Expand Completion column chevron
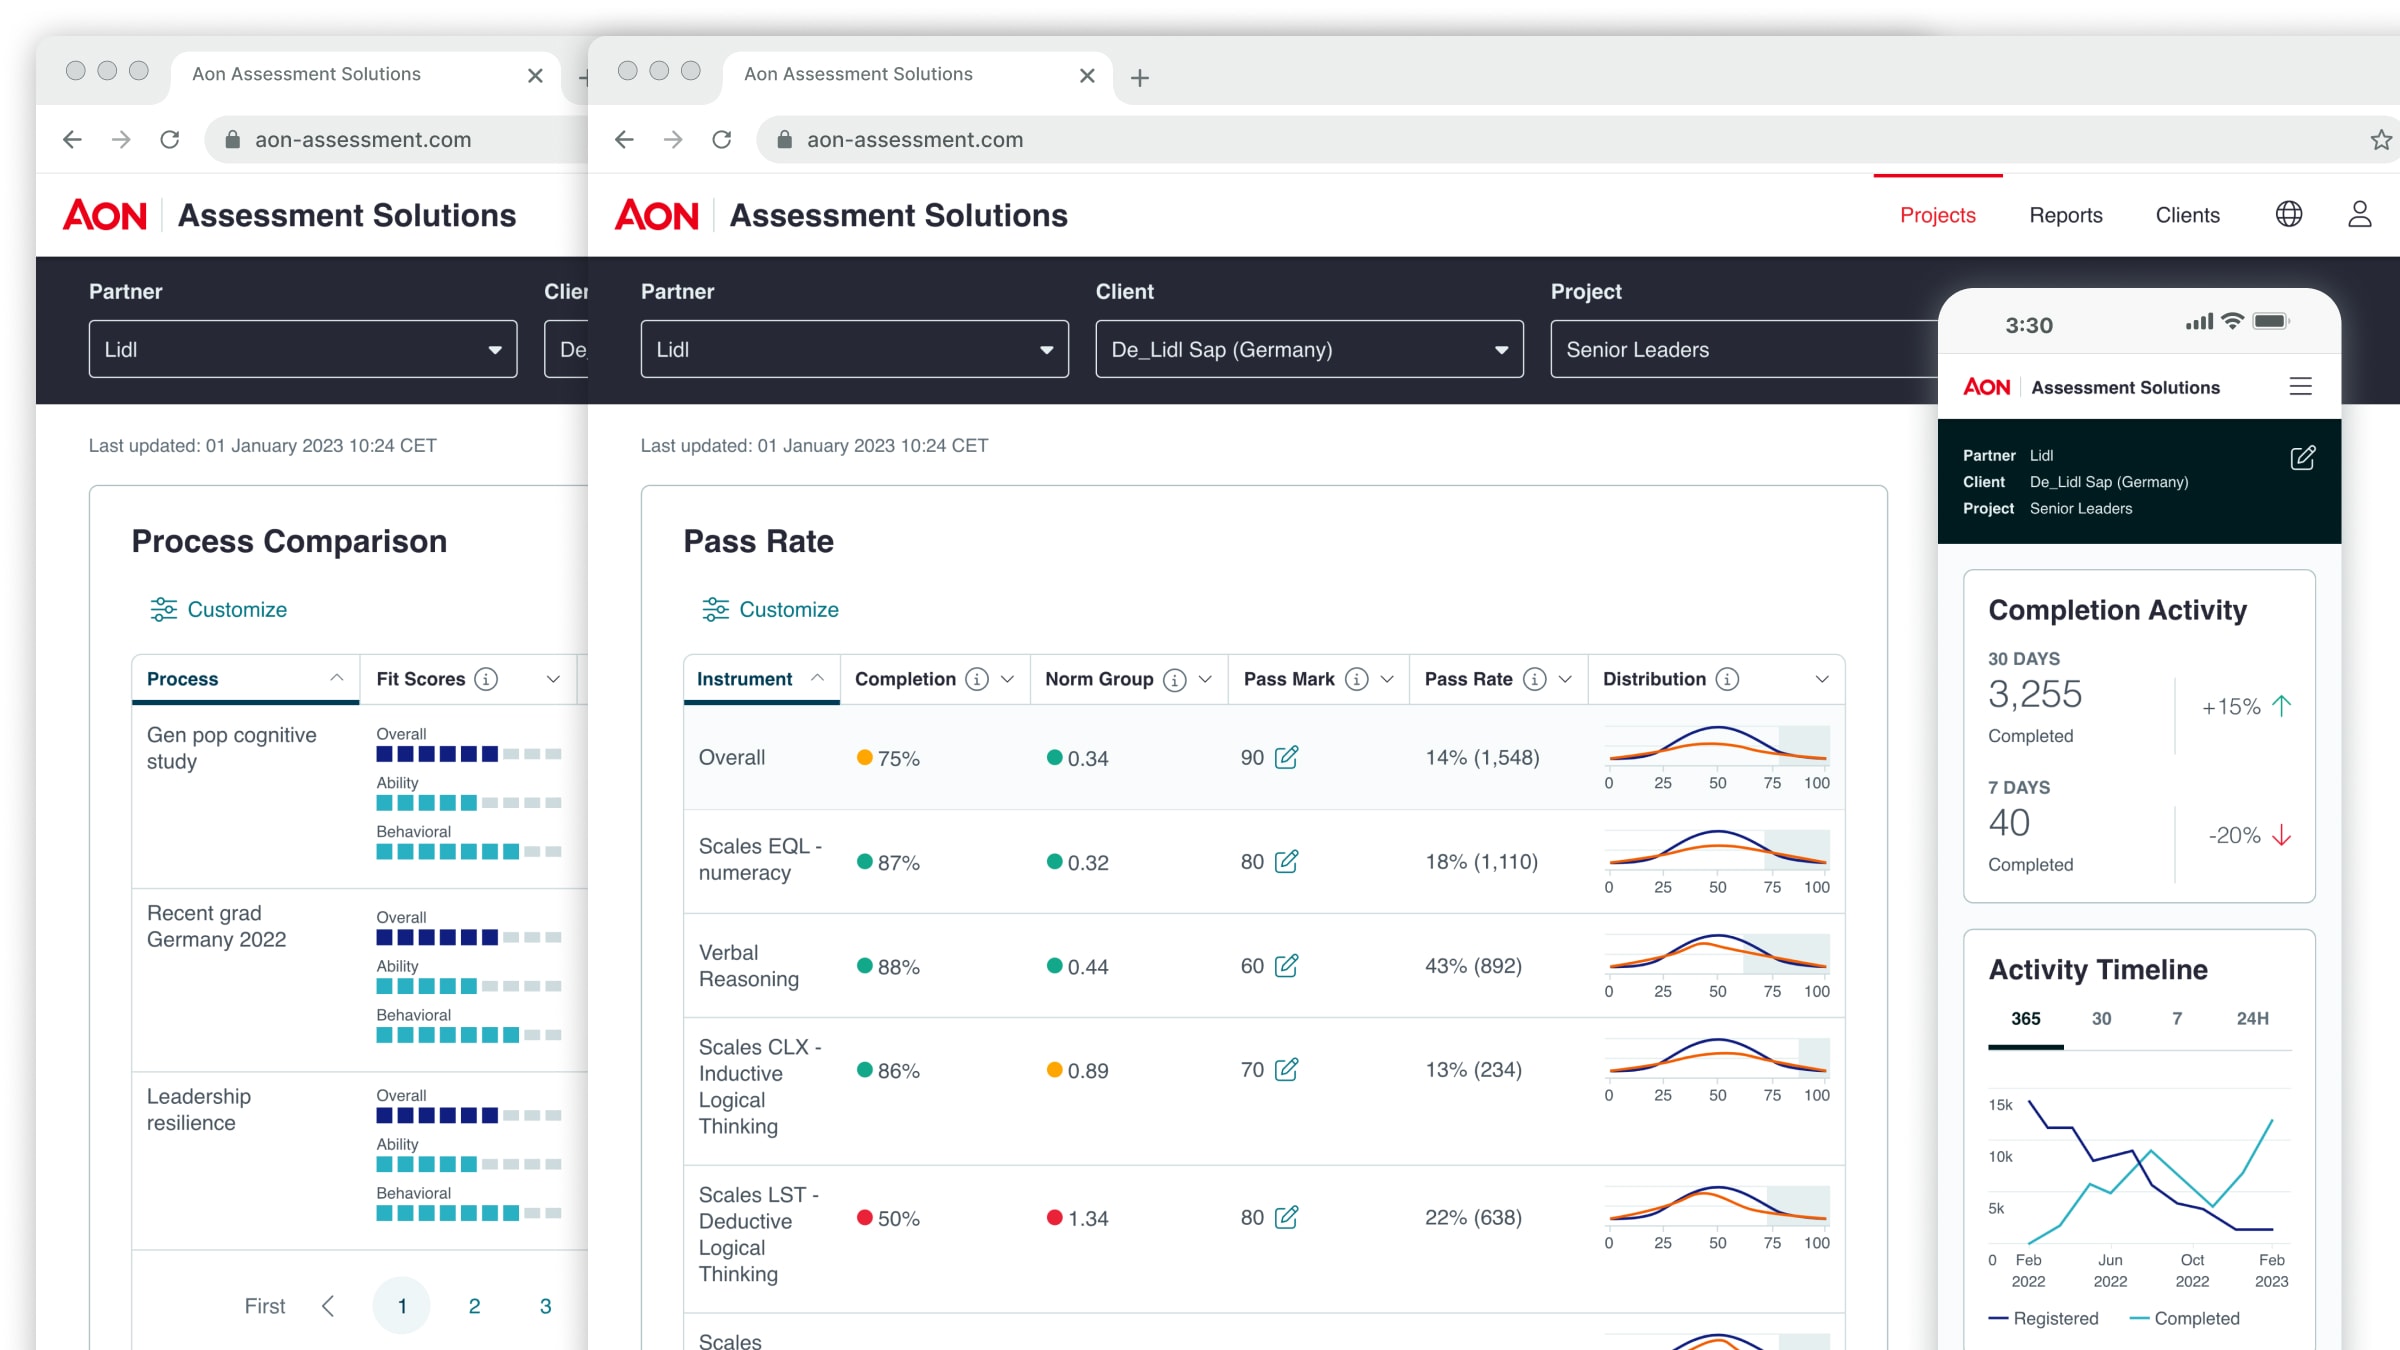 [x=1007, y=679]
